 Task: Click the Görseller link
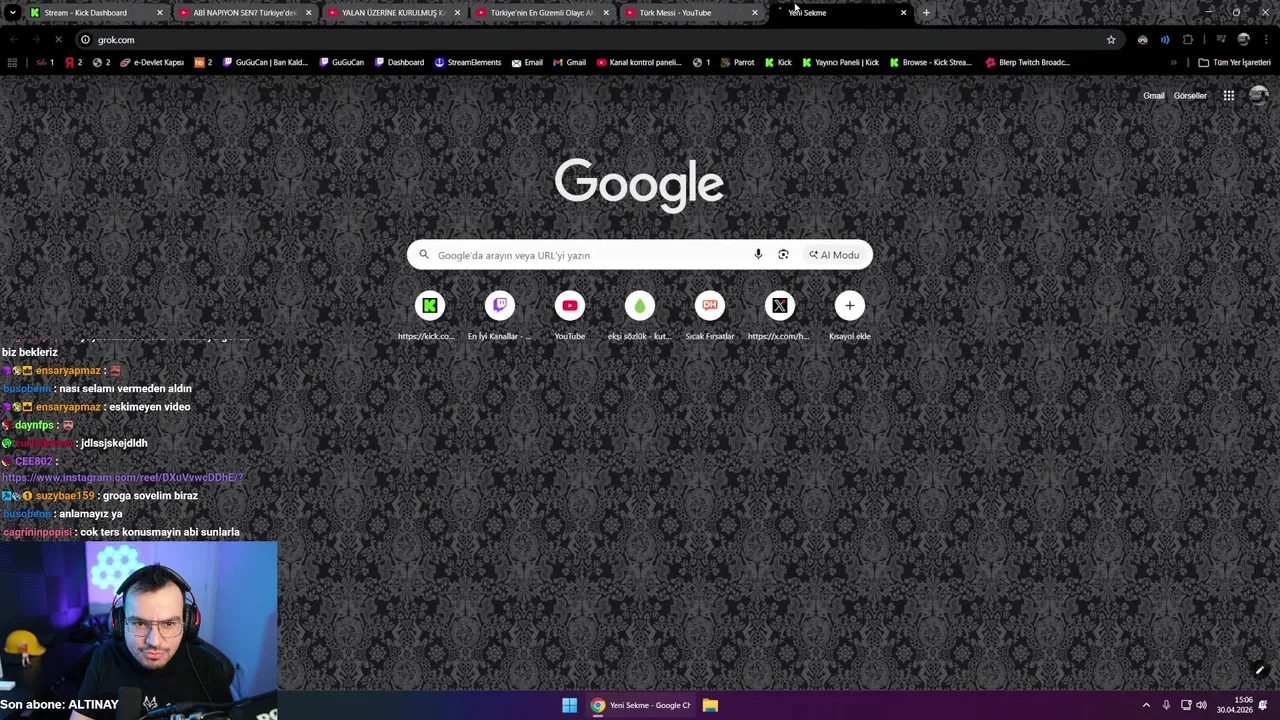click(x=1190, y=96)
